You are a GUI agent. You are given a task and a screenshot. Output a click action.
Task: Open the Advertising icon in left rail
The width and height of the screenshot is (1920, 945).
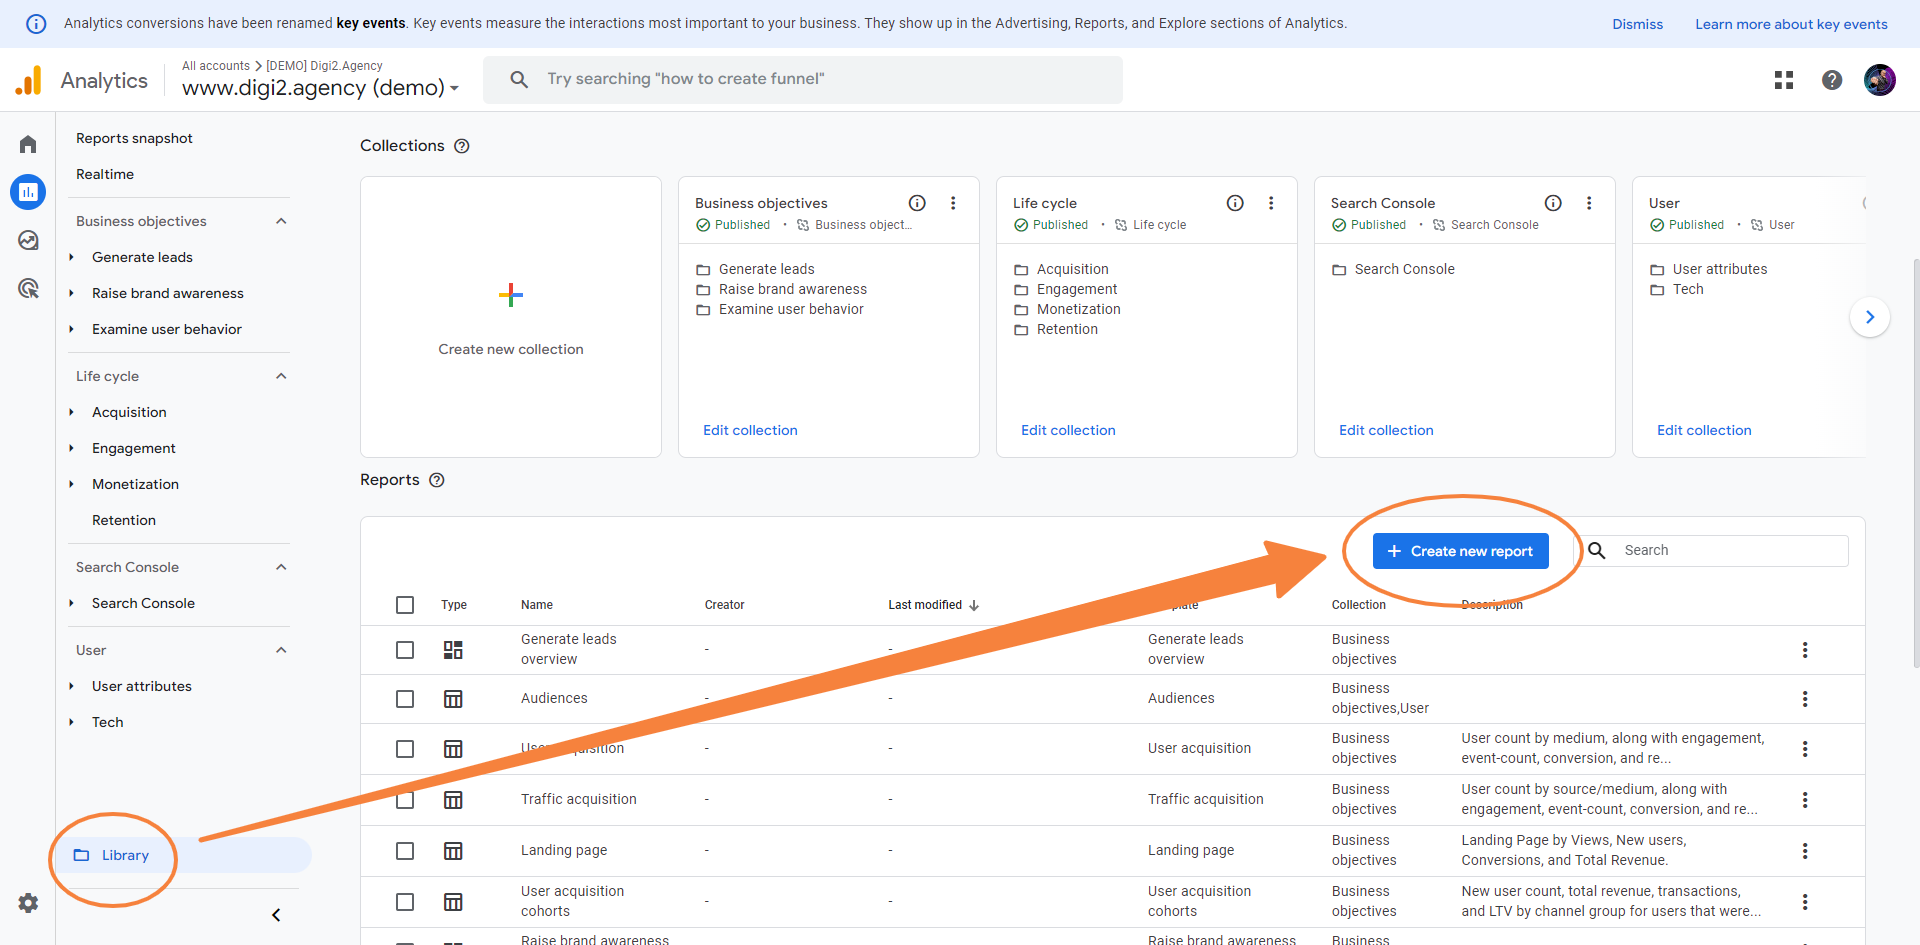pos(28,288)
